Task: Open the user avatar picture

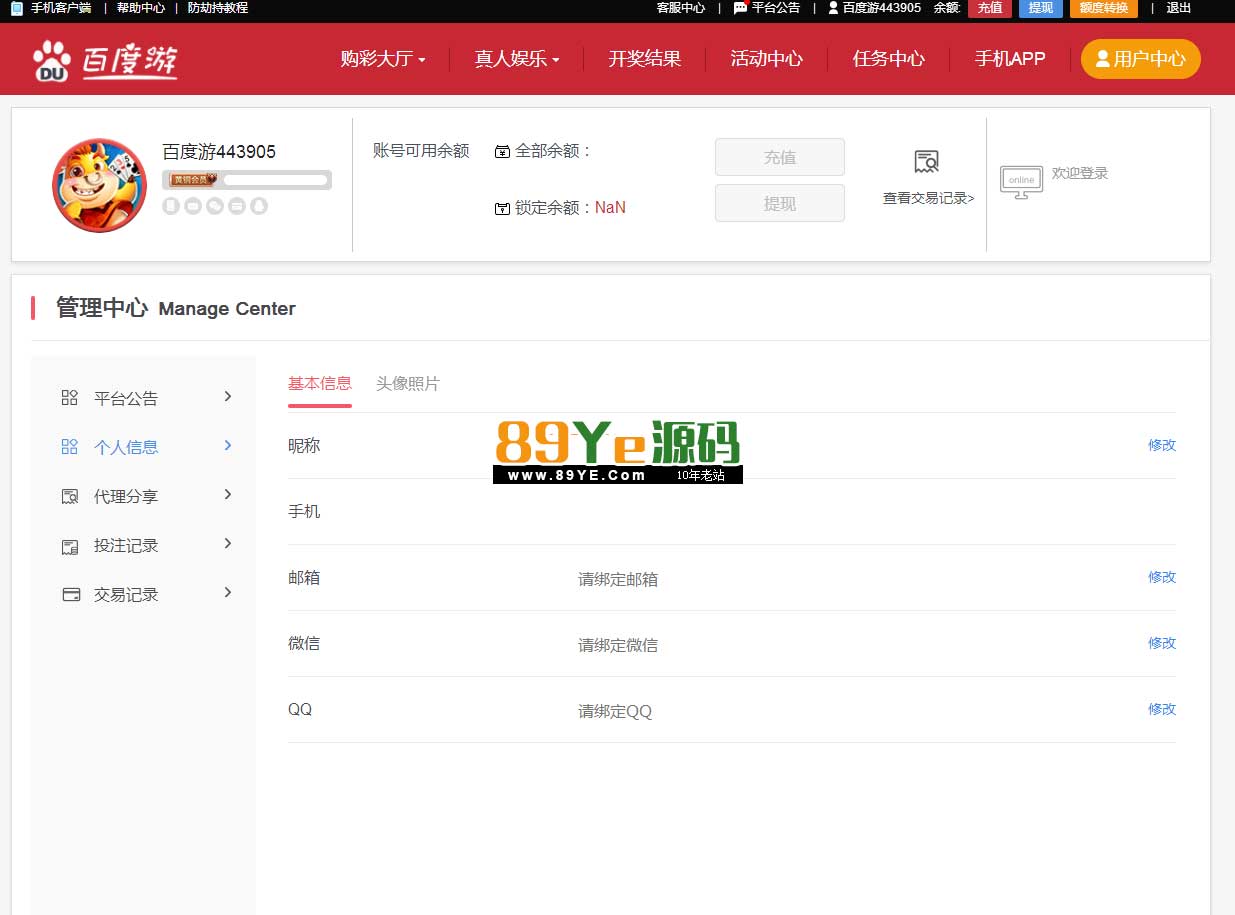Action: tap(99, 185)
